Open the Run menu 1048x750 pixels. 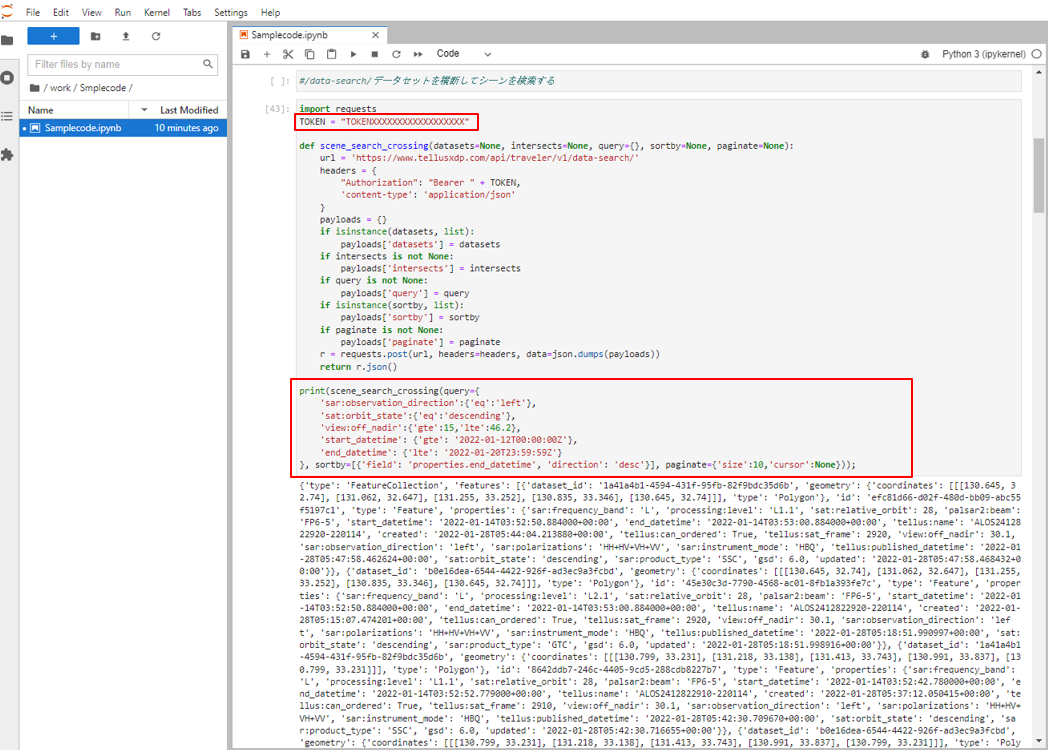[122, 12]
